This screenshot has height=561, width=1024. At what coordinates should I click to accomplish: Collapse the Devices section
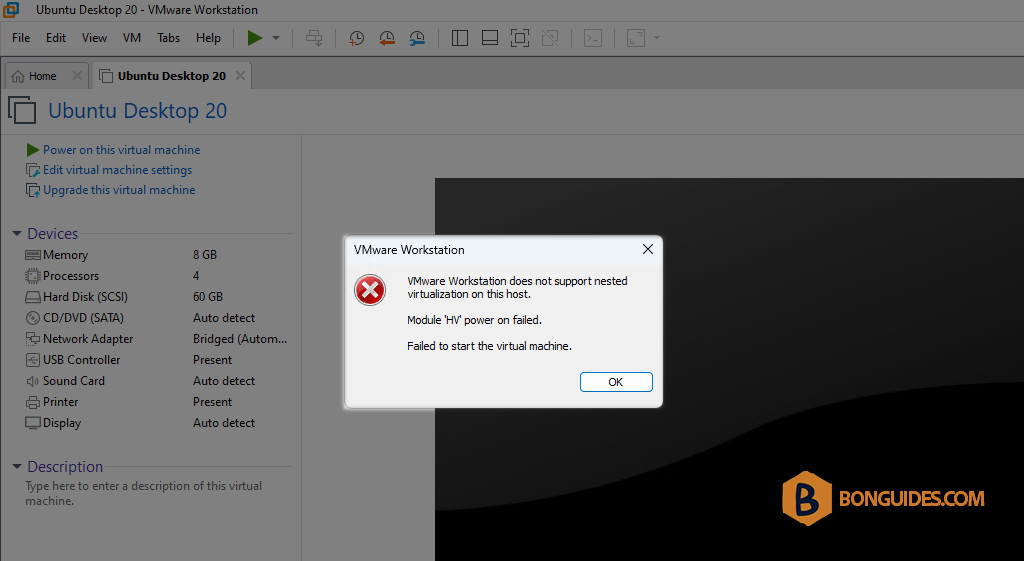(x=17, y=234)
